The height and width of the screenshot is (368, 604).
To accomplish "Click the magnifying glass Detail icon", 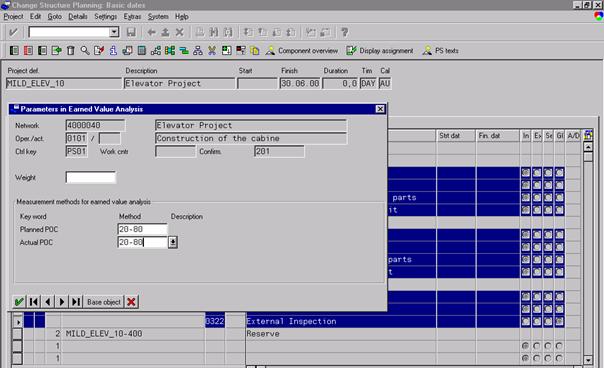I will coord(85,50).
